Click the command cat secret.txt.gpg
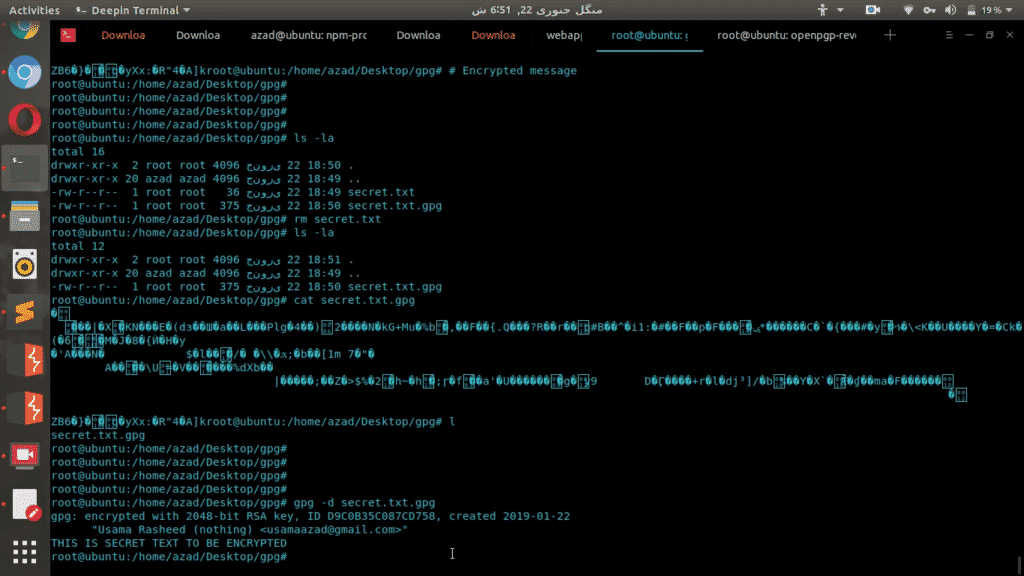The image size is (1024, 576). [354, 300]
